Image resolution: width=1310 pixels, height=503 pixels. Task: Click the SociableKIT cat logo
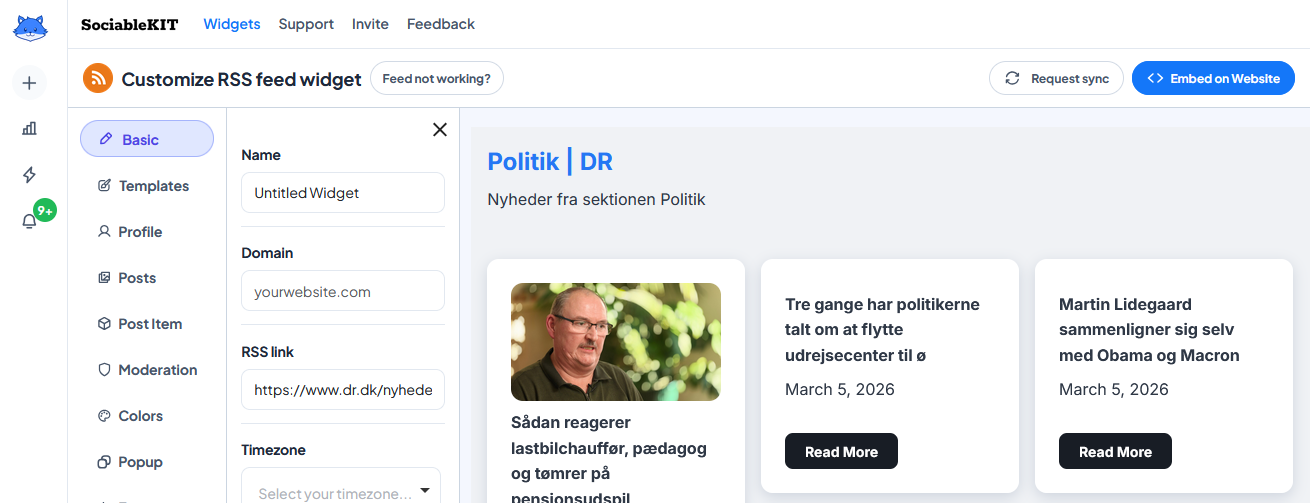(30, 26)
